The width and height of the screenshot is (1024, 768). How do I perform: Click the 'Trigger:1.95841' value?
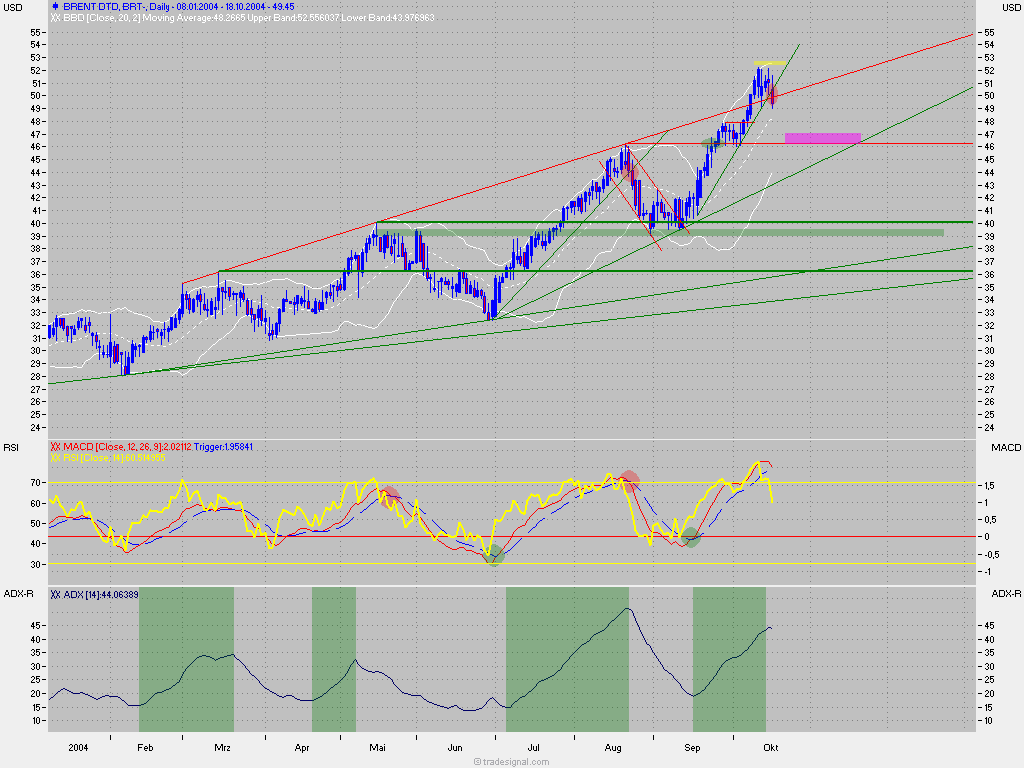click(x=223, y=447)
